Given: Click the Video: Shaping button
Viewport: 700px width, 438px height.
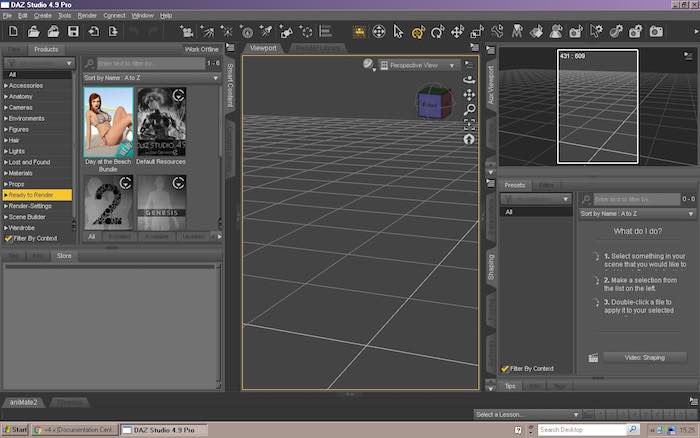Looking at the screenshot, I should click(x=645, y=358).
